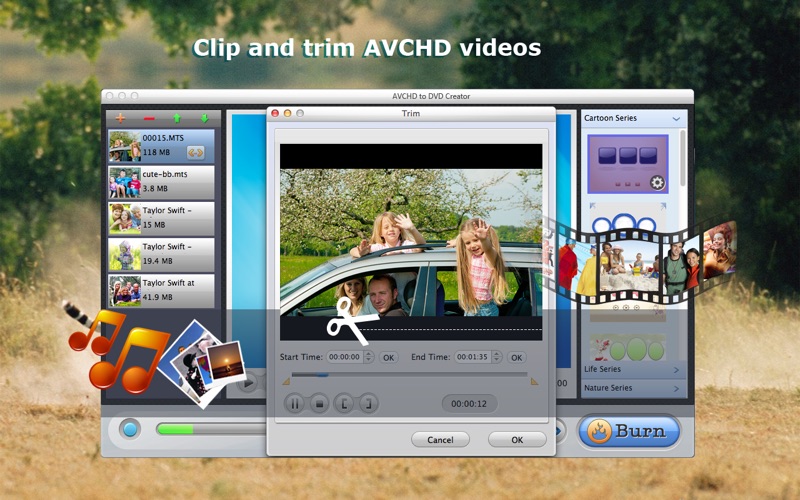Open trim tool on the 00015.MTS row
Image resolution: width=800 pixels, height=500 pixels.
195,152
